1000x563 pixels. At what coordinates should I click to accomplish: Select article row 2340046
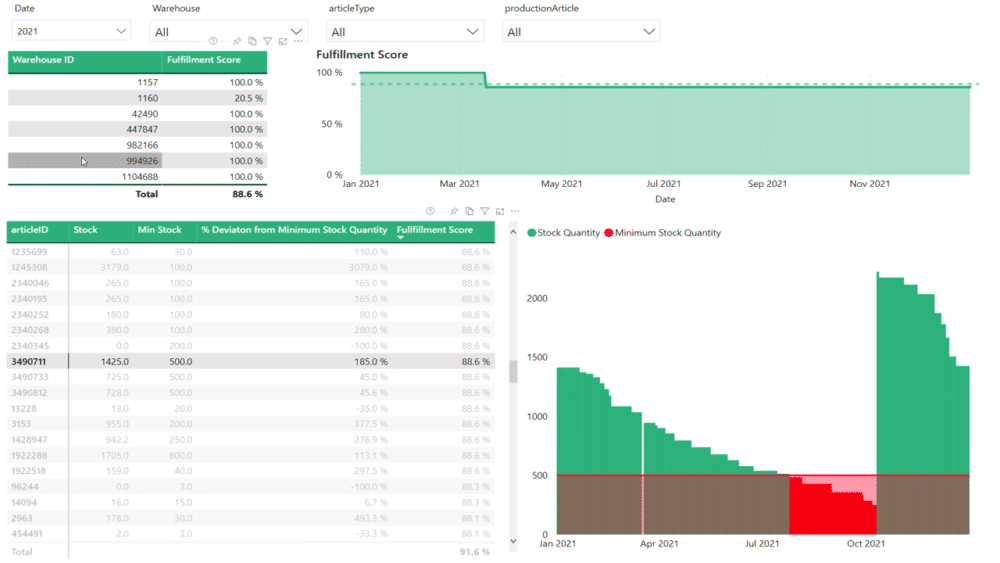(251, 283)
